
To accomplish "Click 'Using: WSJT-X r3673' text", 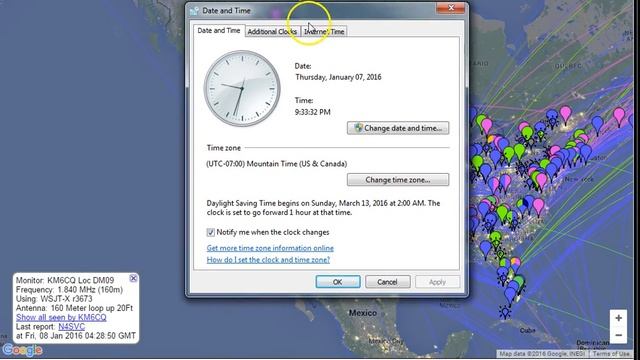I will click(54, 299).
